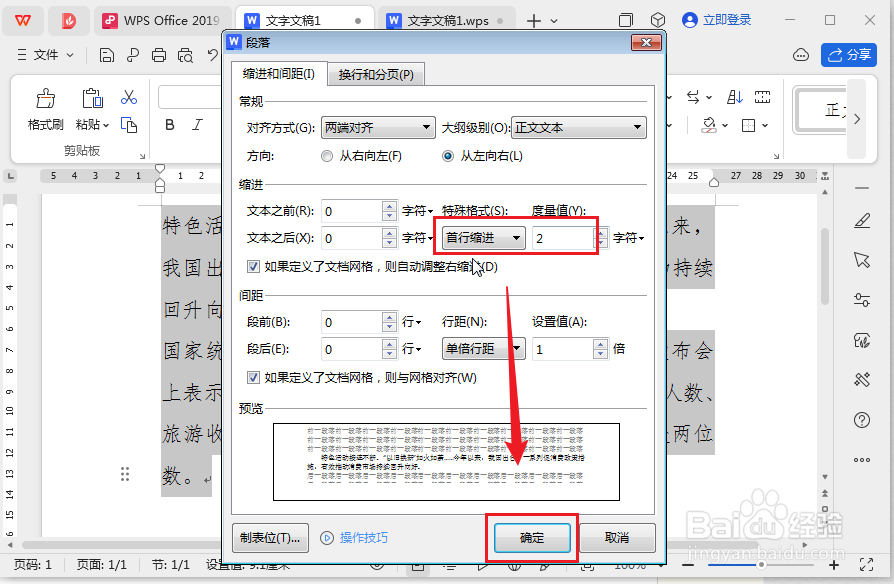Click the Save icon in quick access toolbar
This screenshot has height=584, width=894.
(x=107, y=55)
